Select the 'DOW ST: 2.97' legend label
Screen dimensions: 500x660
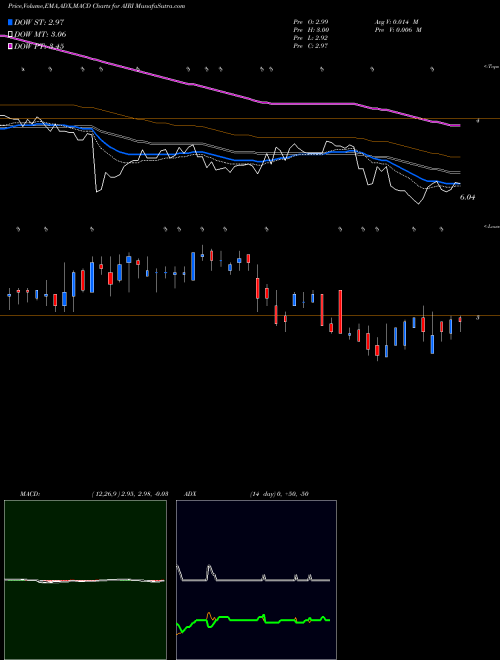39,22
